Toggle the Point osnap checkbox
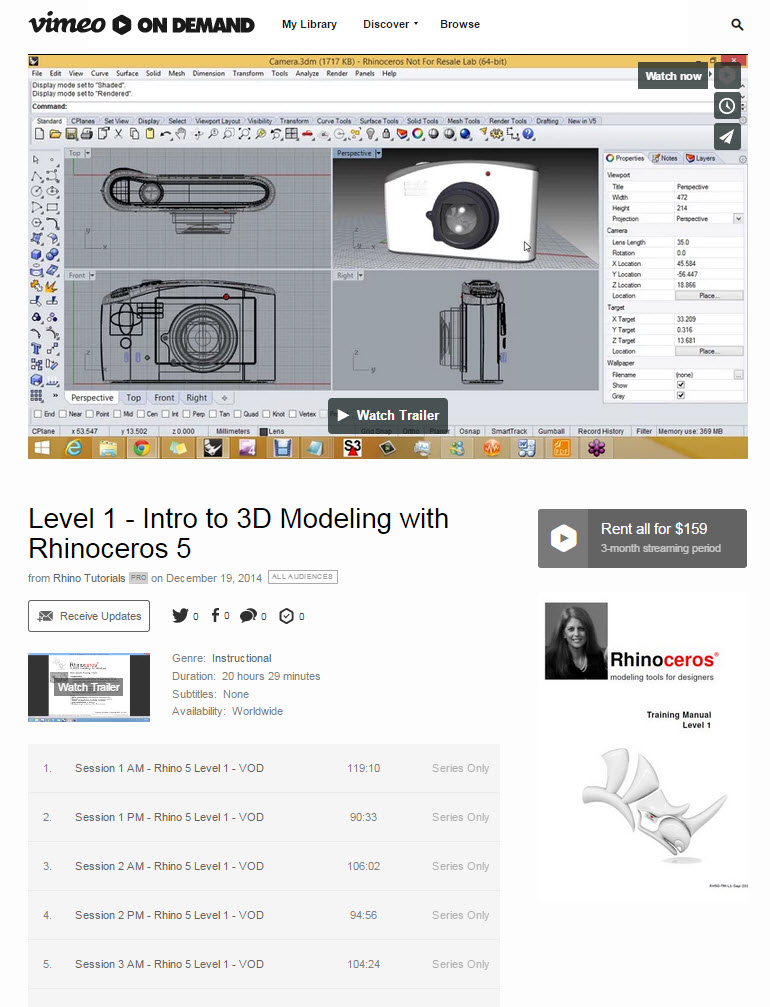This screenshot has height=1007, width=770. pos(90,414)
